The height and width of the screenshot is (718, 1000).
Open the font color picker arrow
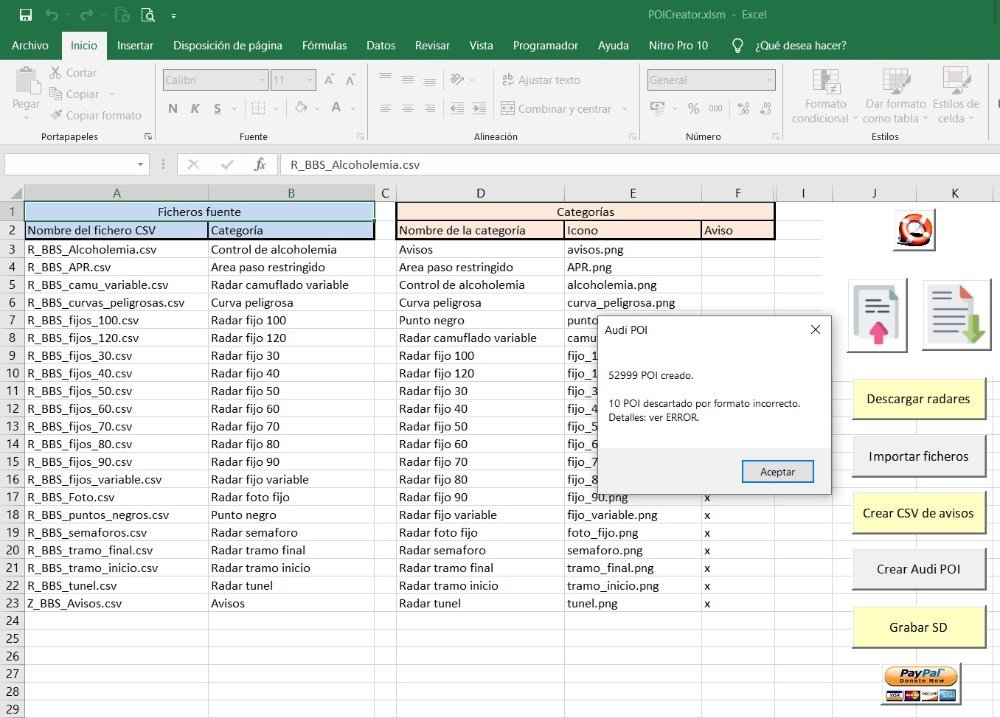tap(352, 109)
